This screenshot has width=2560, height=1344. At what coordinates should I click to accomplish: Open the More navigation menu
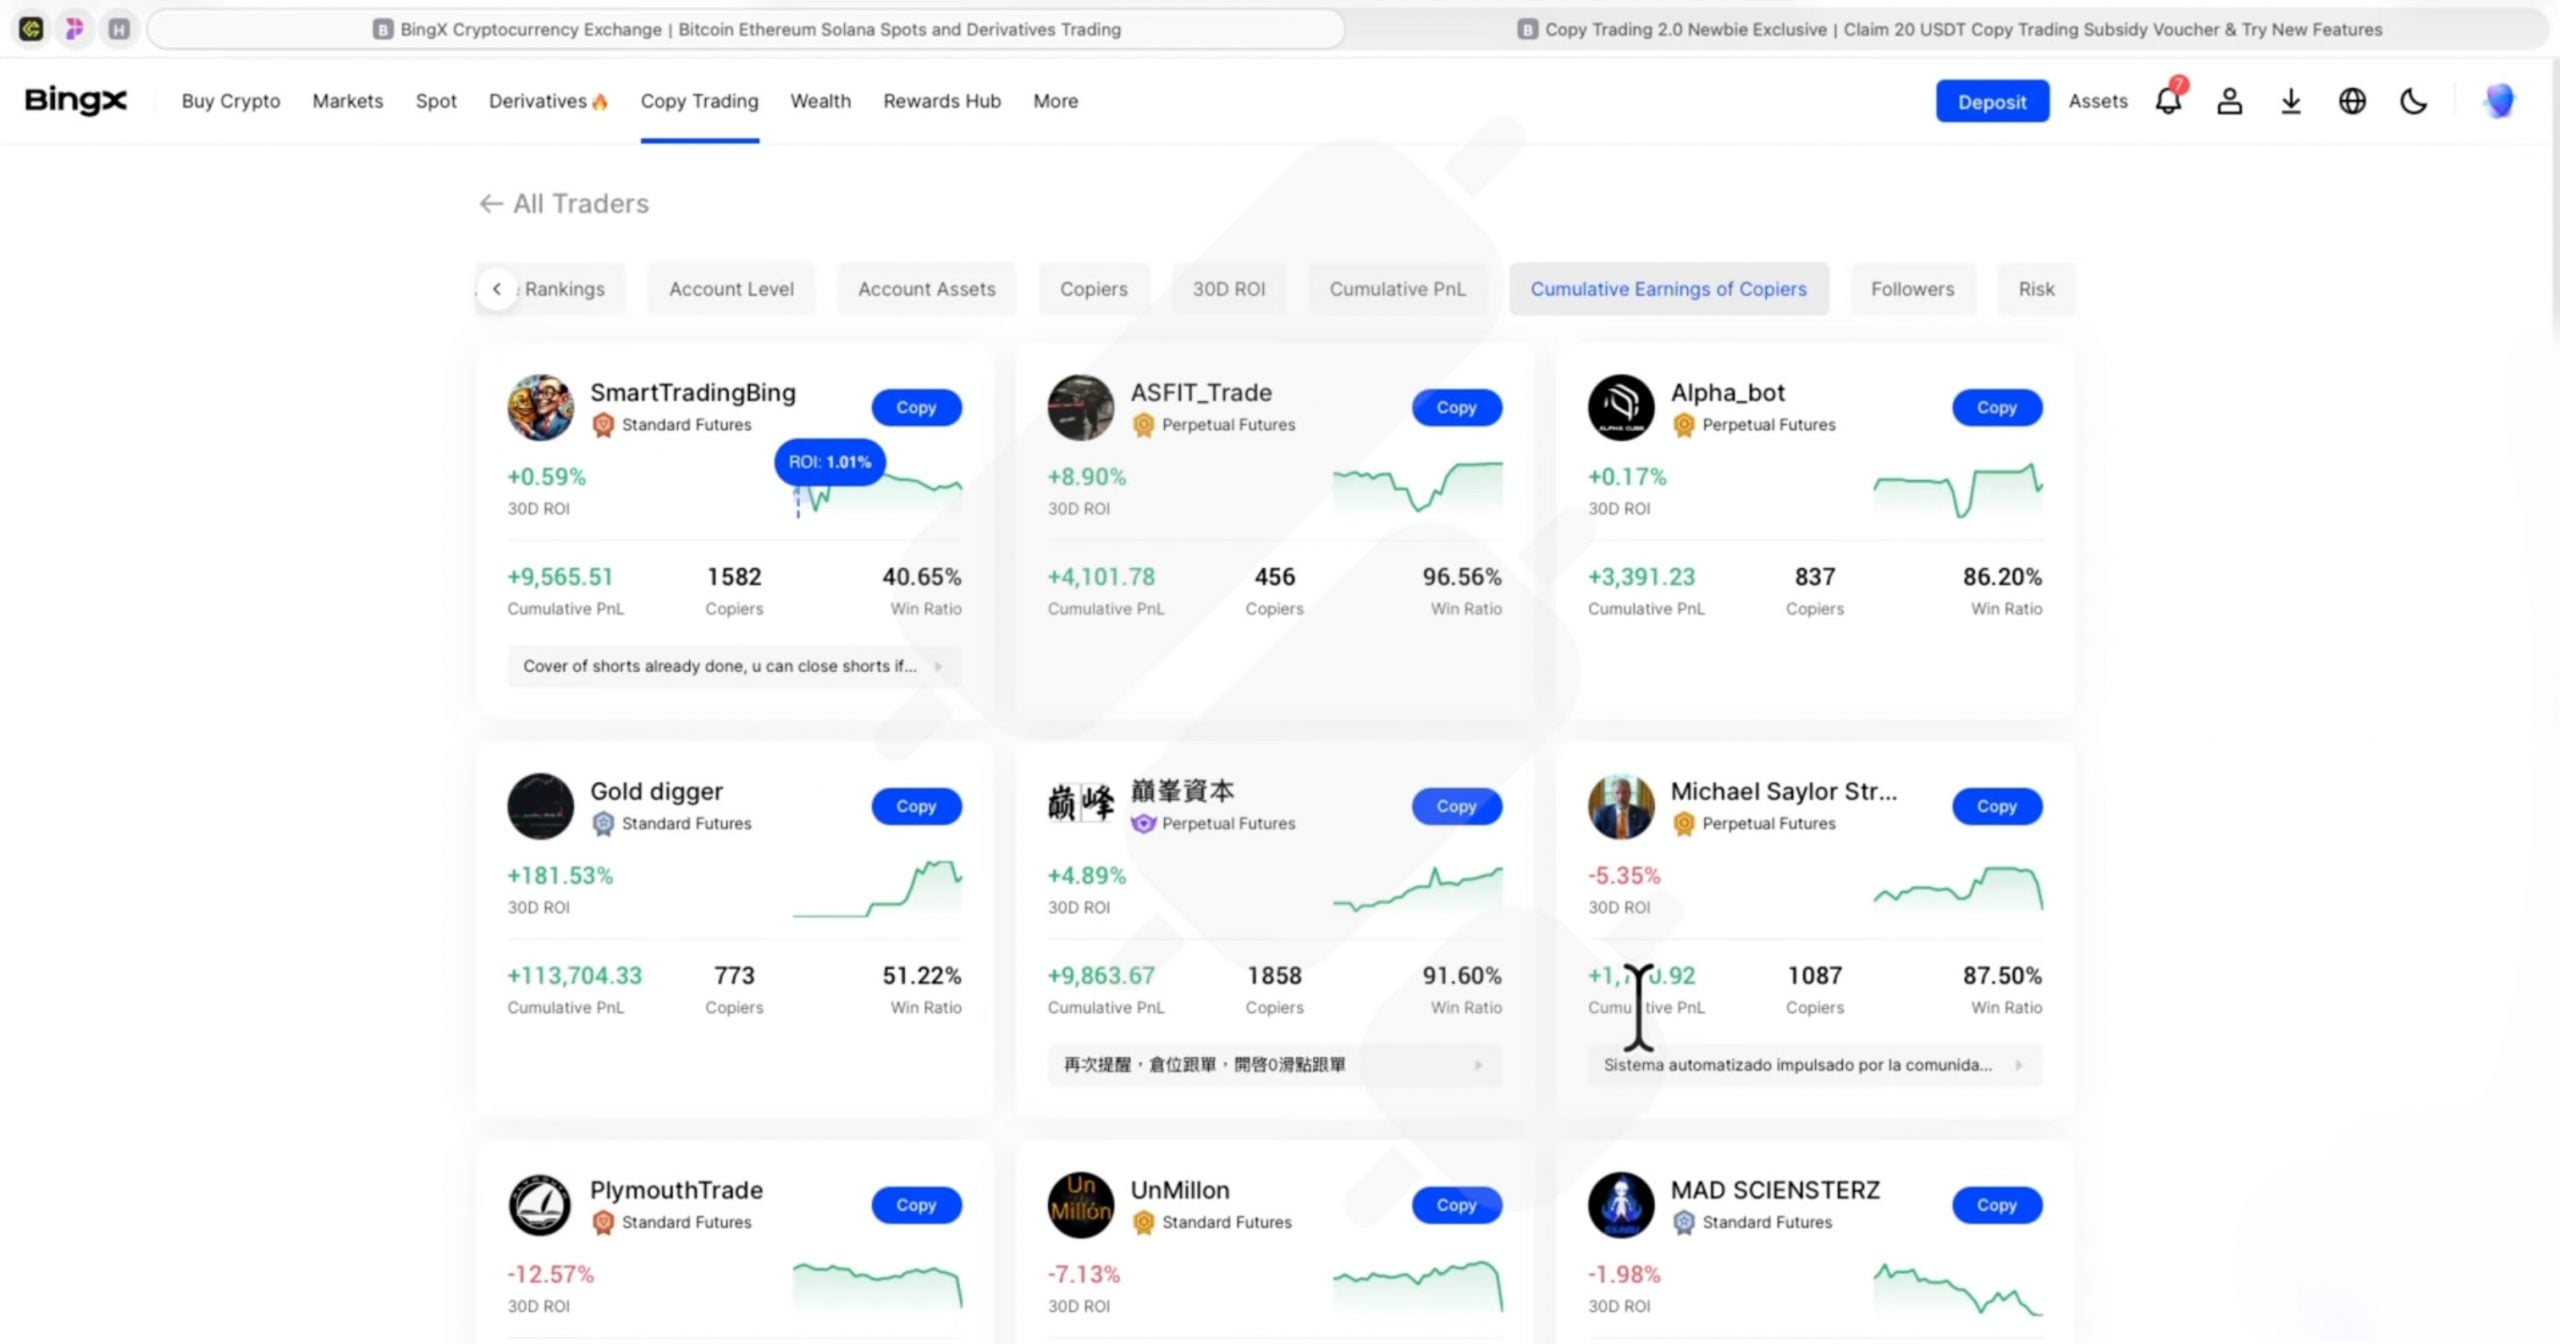(1055, 100)
